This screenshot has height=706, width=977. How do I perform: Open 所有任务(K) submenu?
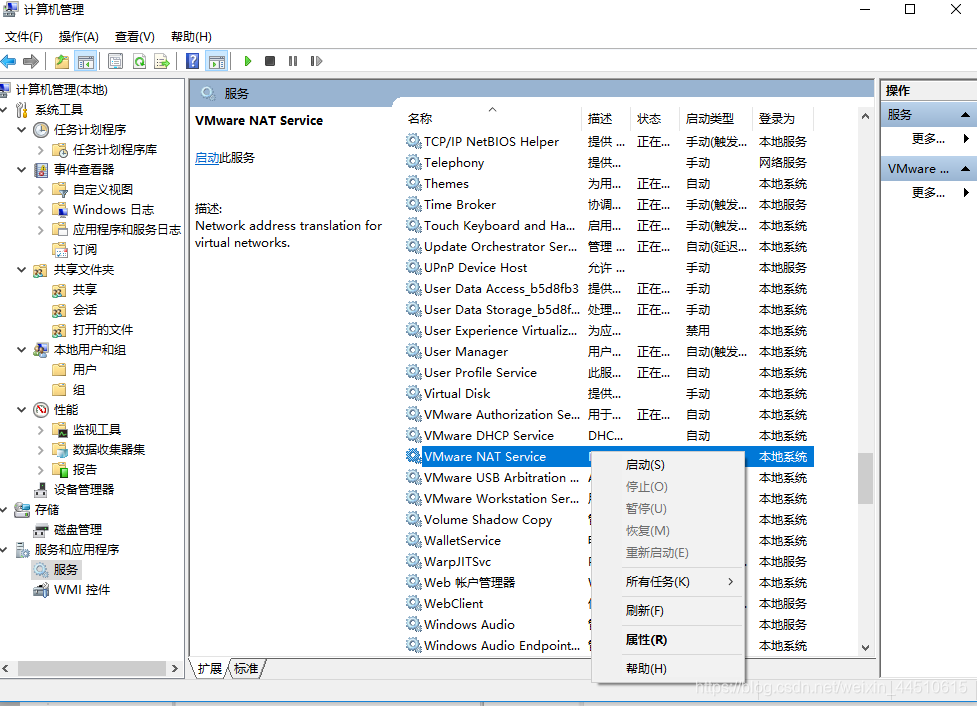click(667, 581)
